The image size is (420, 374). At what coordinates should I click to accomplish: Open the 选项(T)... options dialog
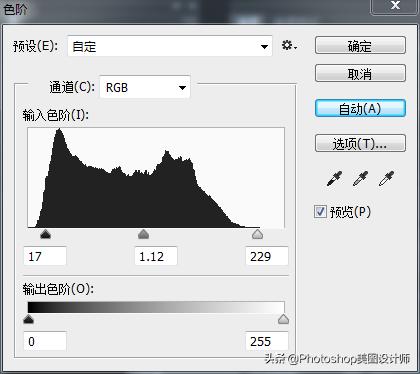(x=360, y=143)
